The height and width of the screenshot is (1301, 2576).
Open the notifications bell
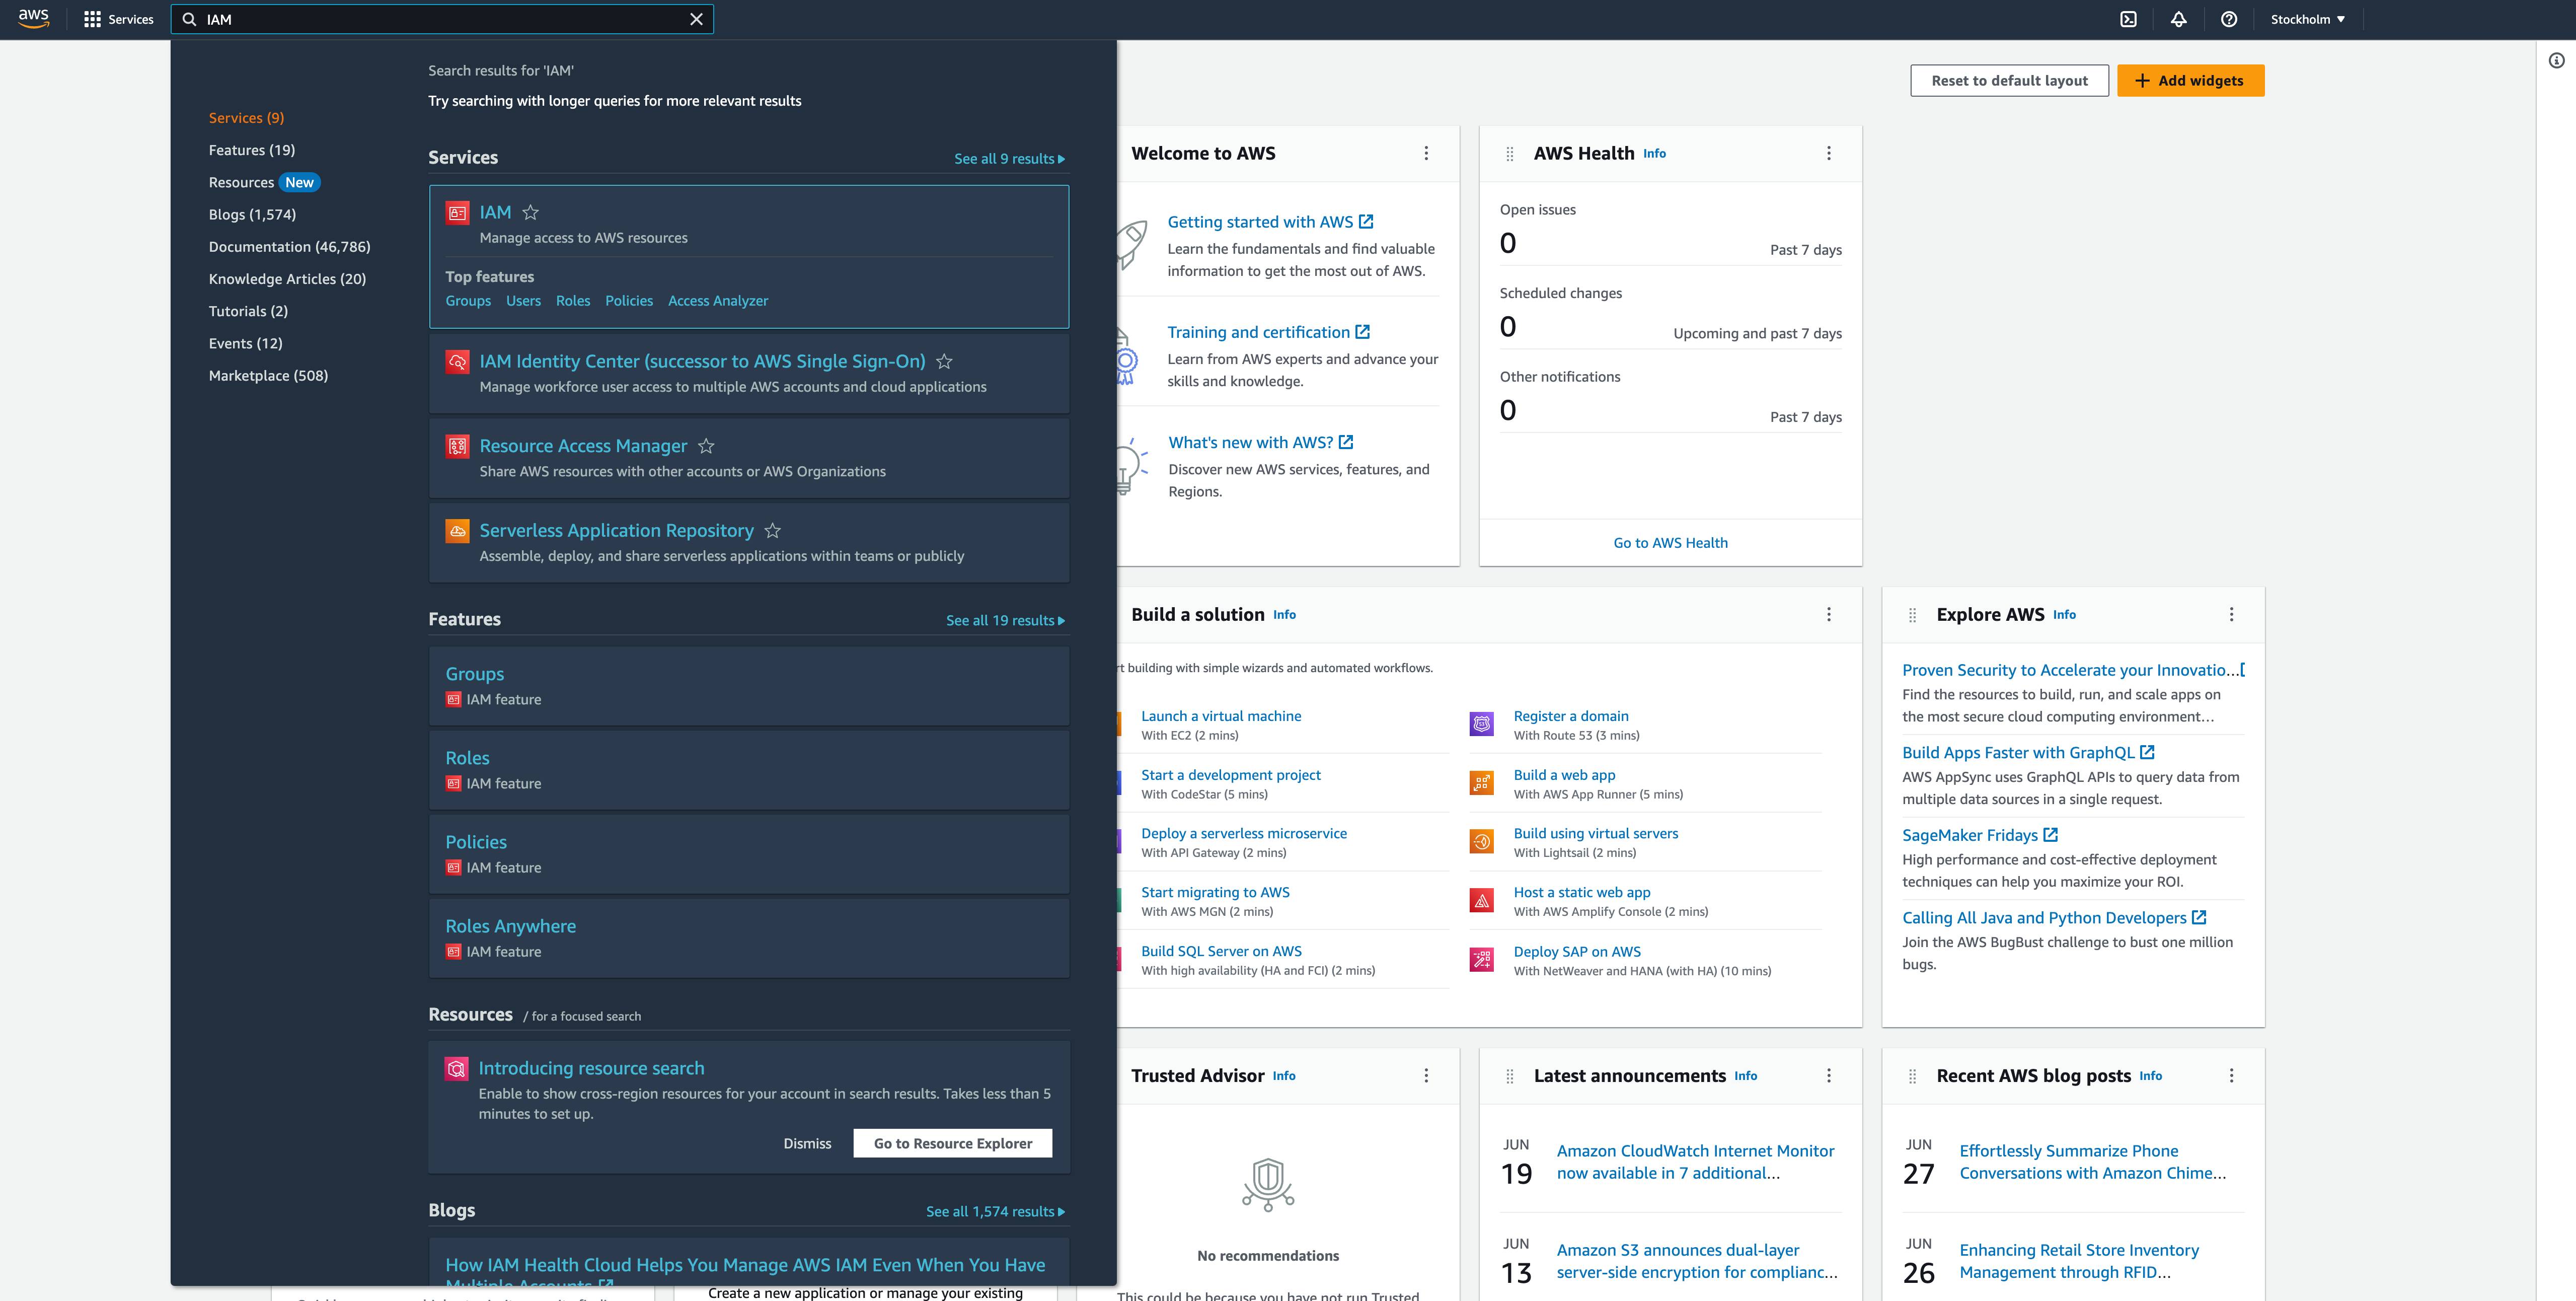pos(2179,19)
